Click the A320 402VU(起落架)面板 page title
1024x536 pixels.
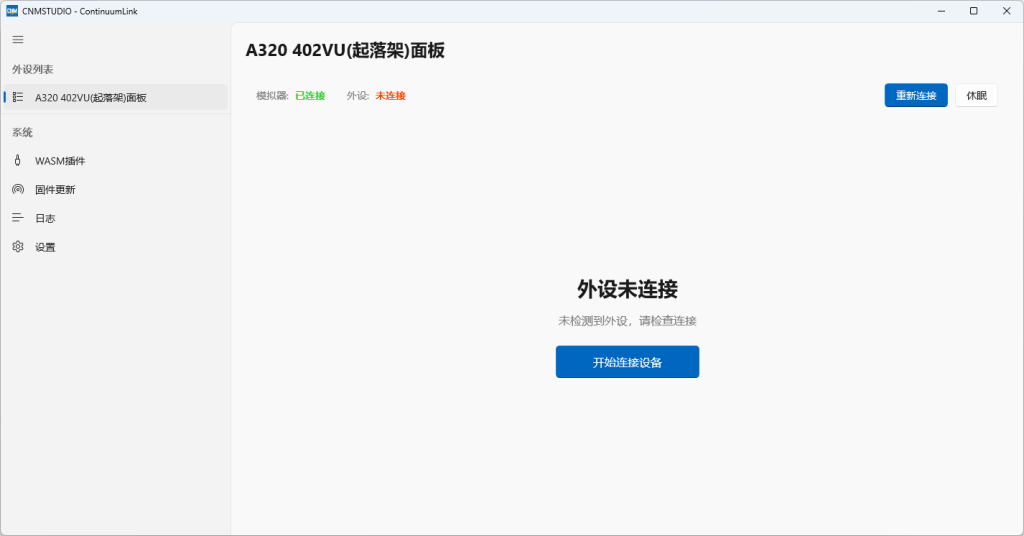[345, 50]
